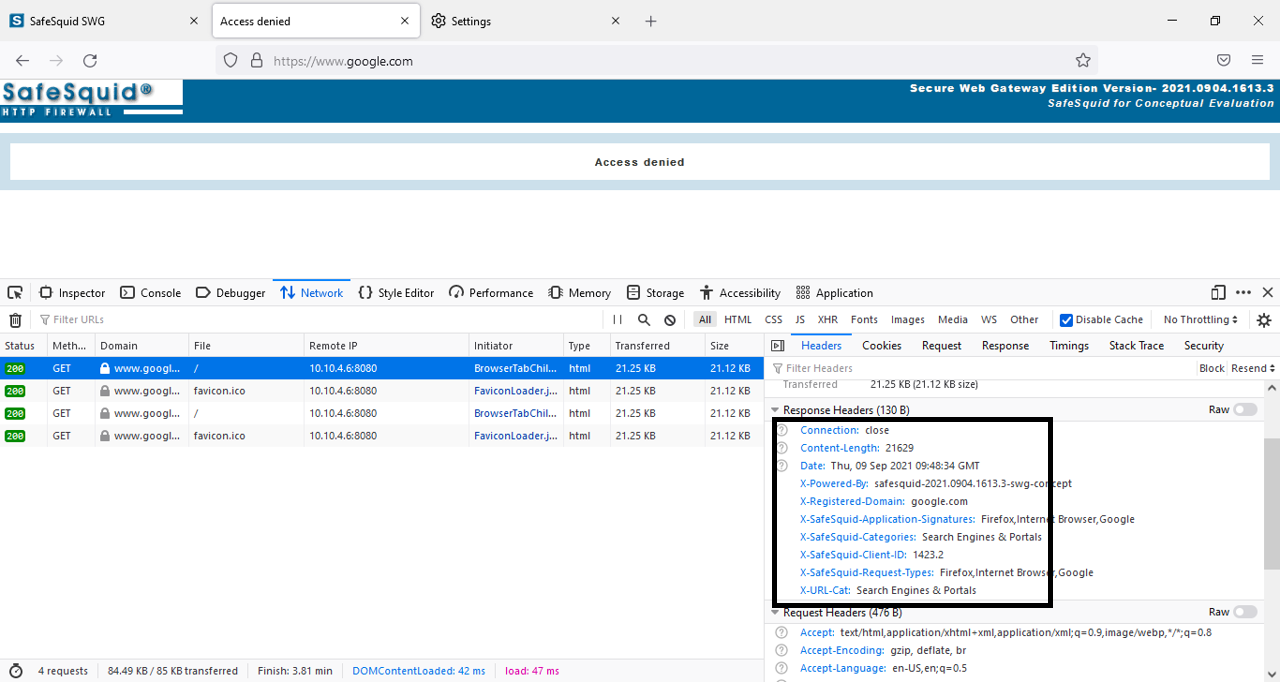Viewport: 1280px width, 682px height.
Task: Collapse the Response Headers section
Action: (x=775, y=410)
